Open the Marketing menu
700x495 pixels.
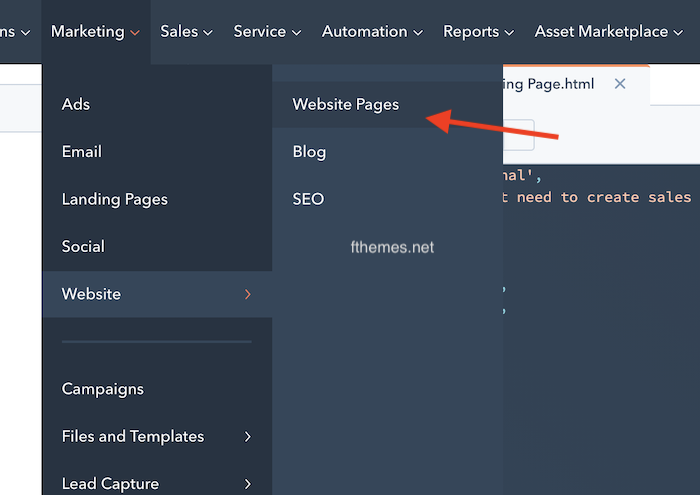tap(96, 32)
